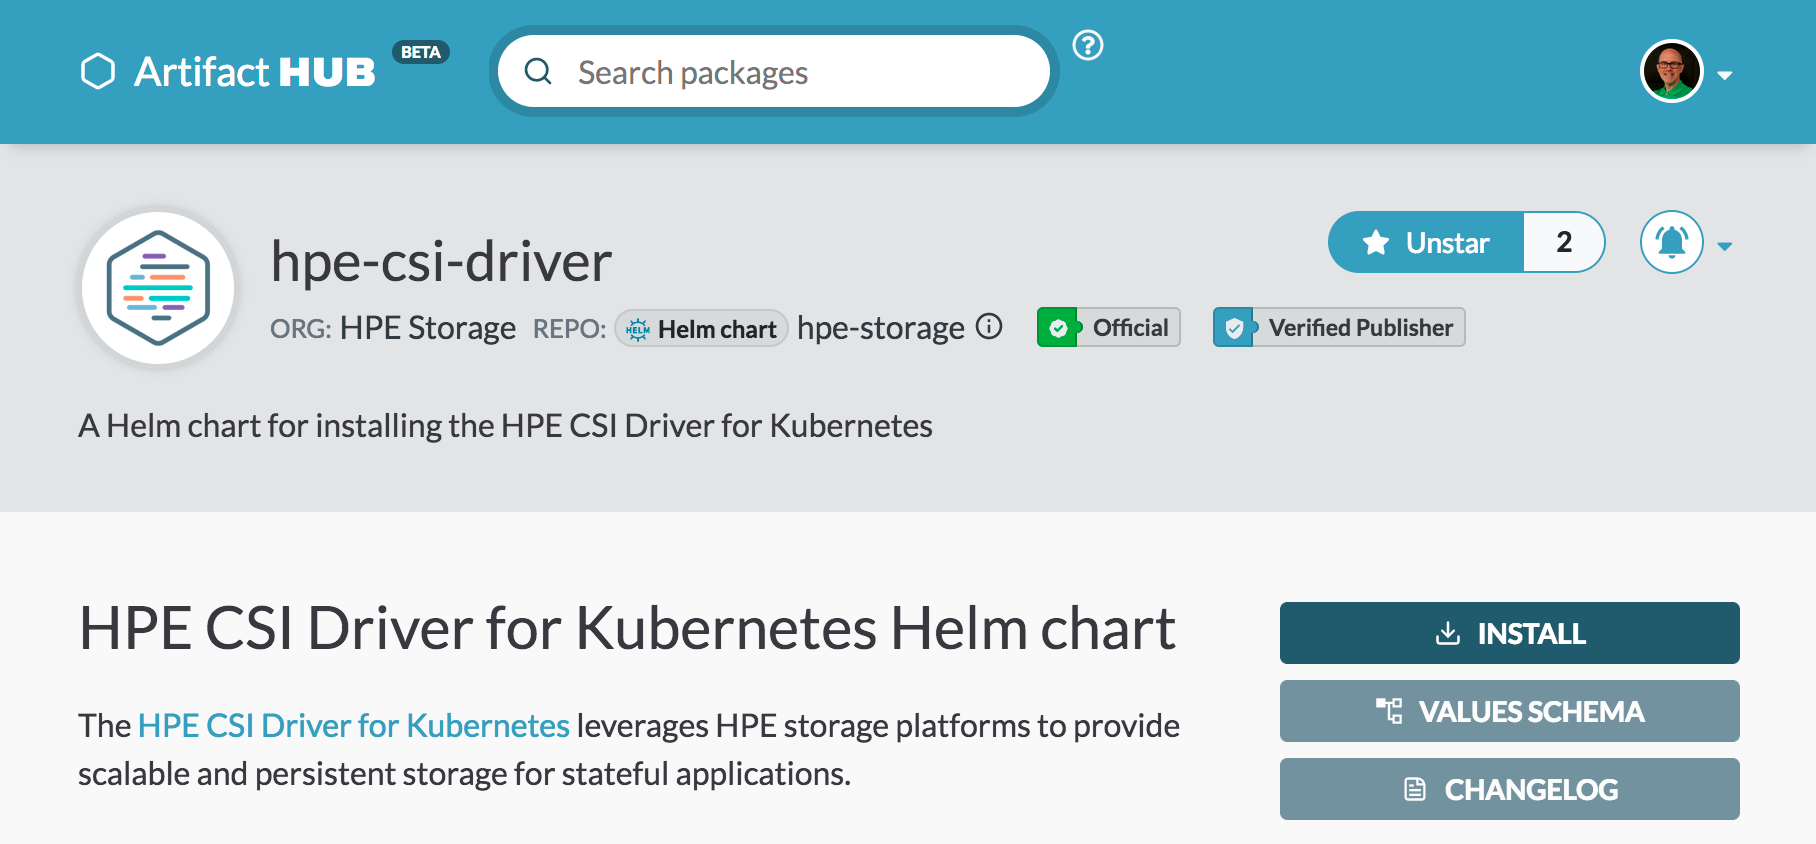
Task: Click the Artifact Hub hexagon logo
Action: 98,72
